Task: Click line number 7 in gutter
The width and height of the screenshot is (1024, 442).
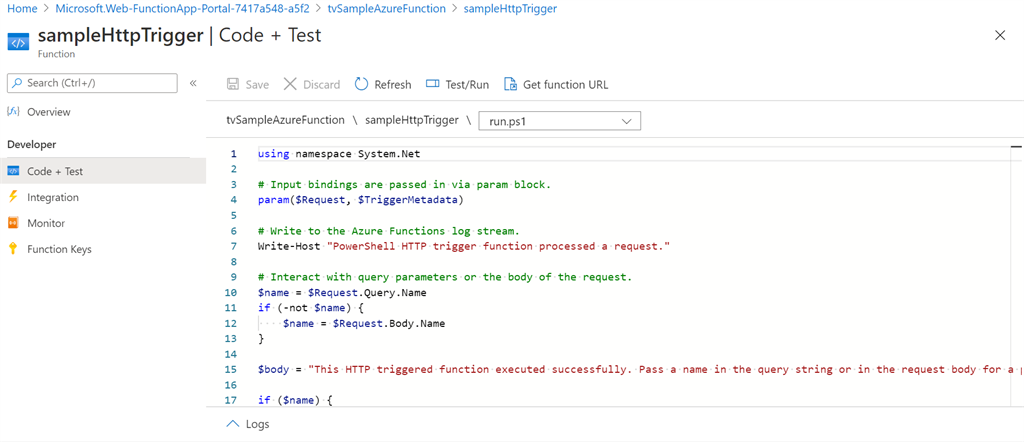Action: tap(233, 246)
